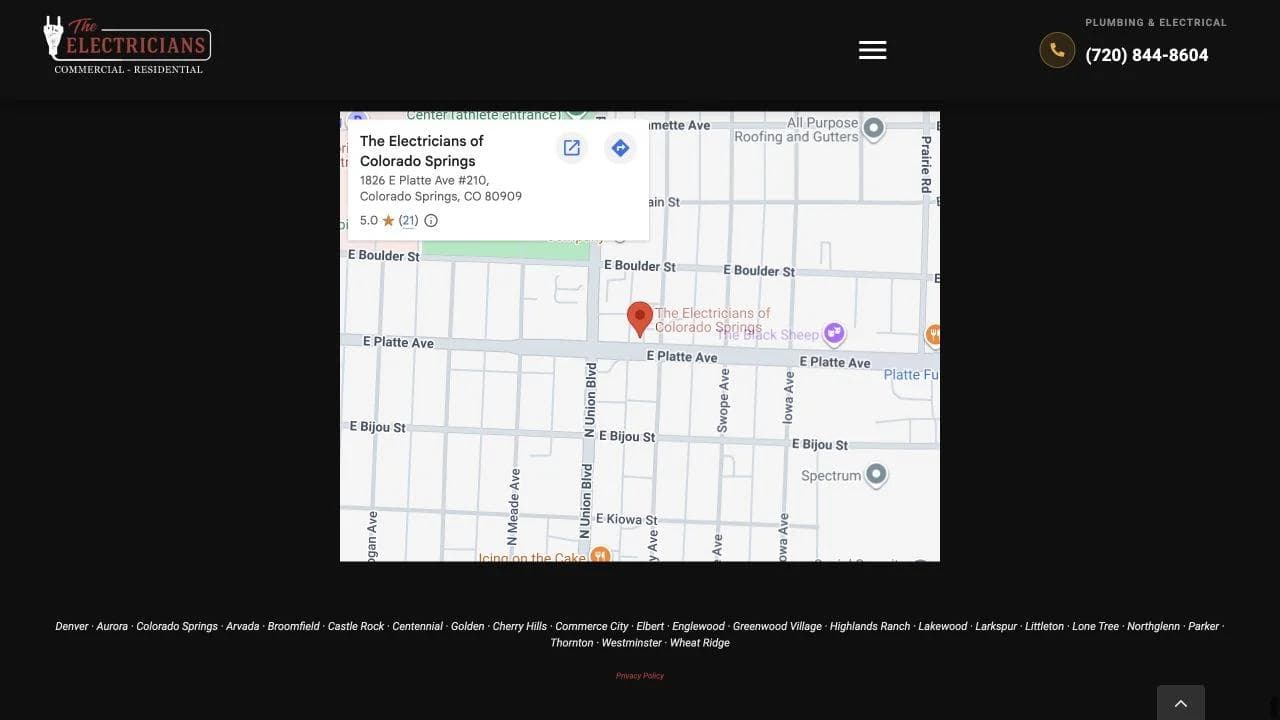The image size is (1280, 720).
Task: Select All Purpose Roofing and Gutters marker
Action: pos(874,128)
